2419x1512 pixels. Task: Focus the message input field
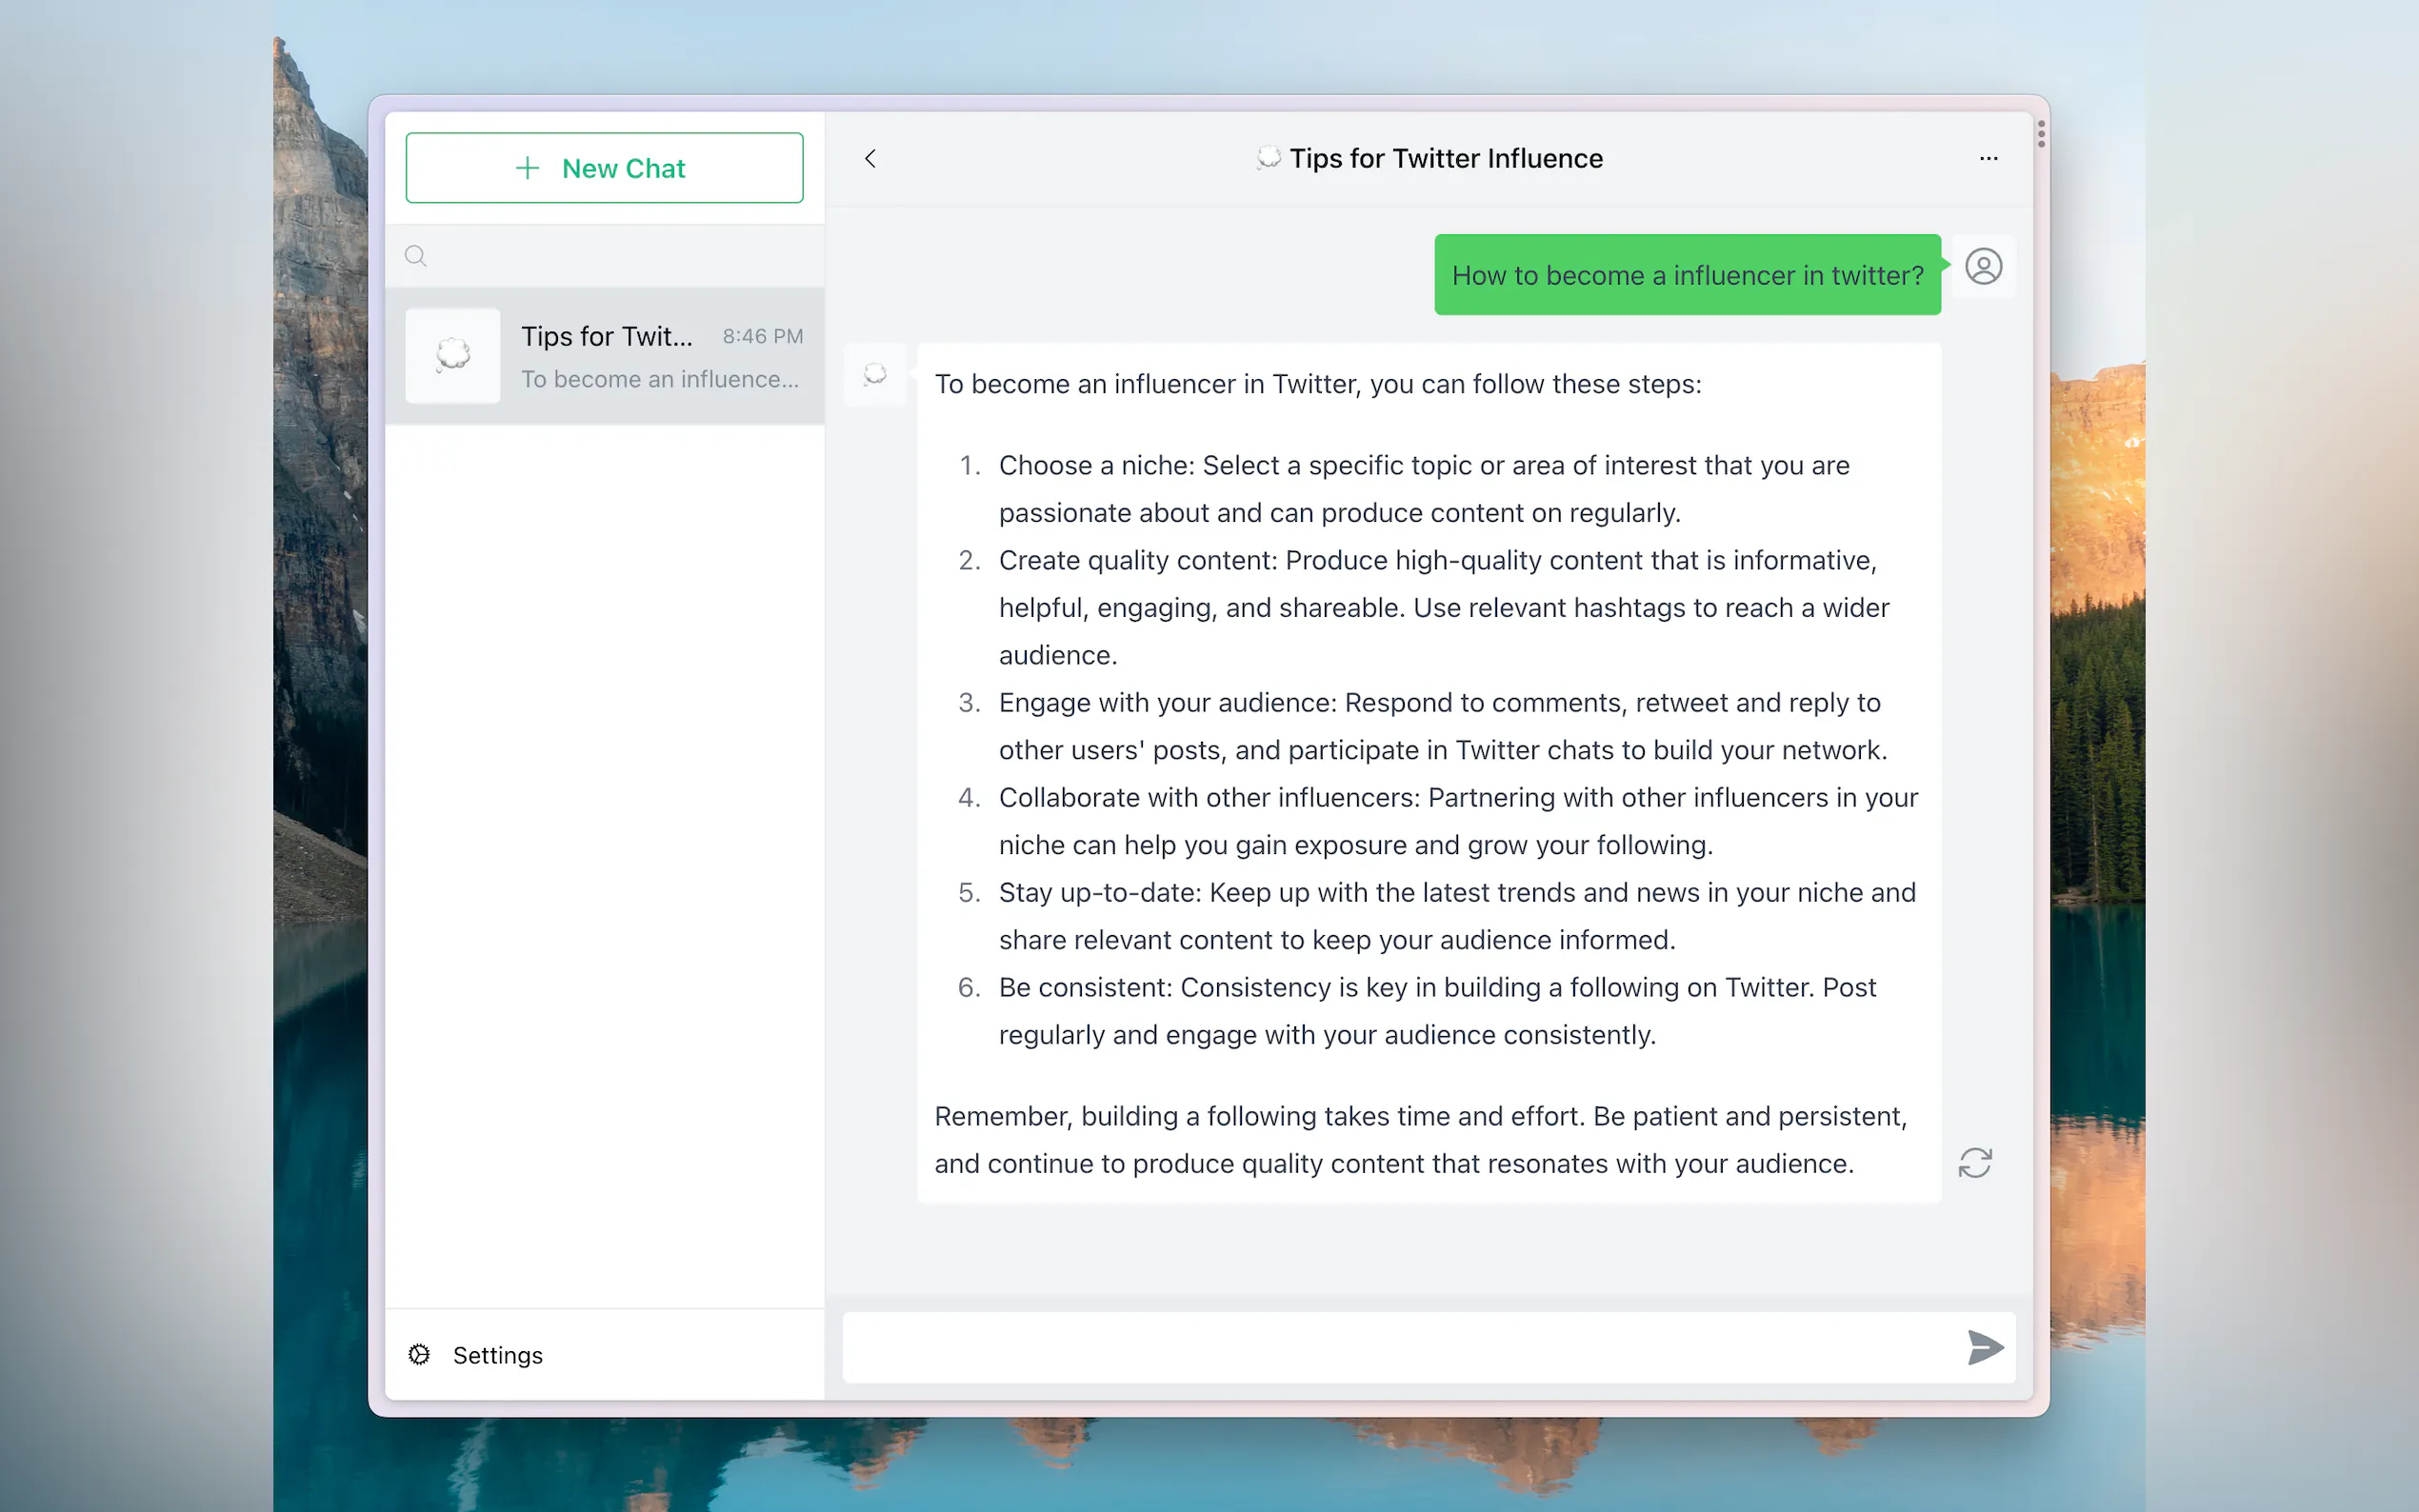1400,1347
